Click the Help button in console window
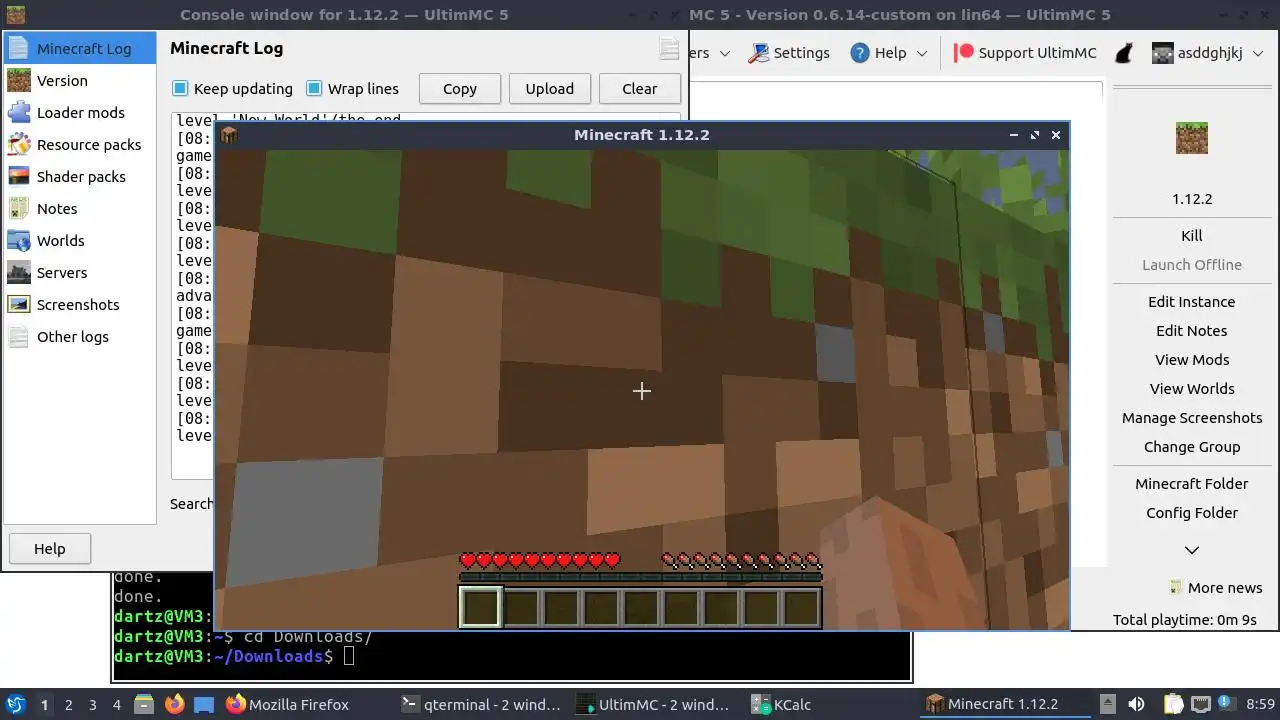The width and height of the screenshot is (1280, 720). (x=50, y=549)
